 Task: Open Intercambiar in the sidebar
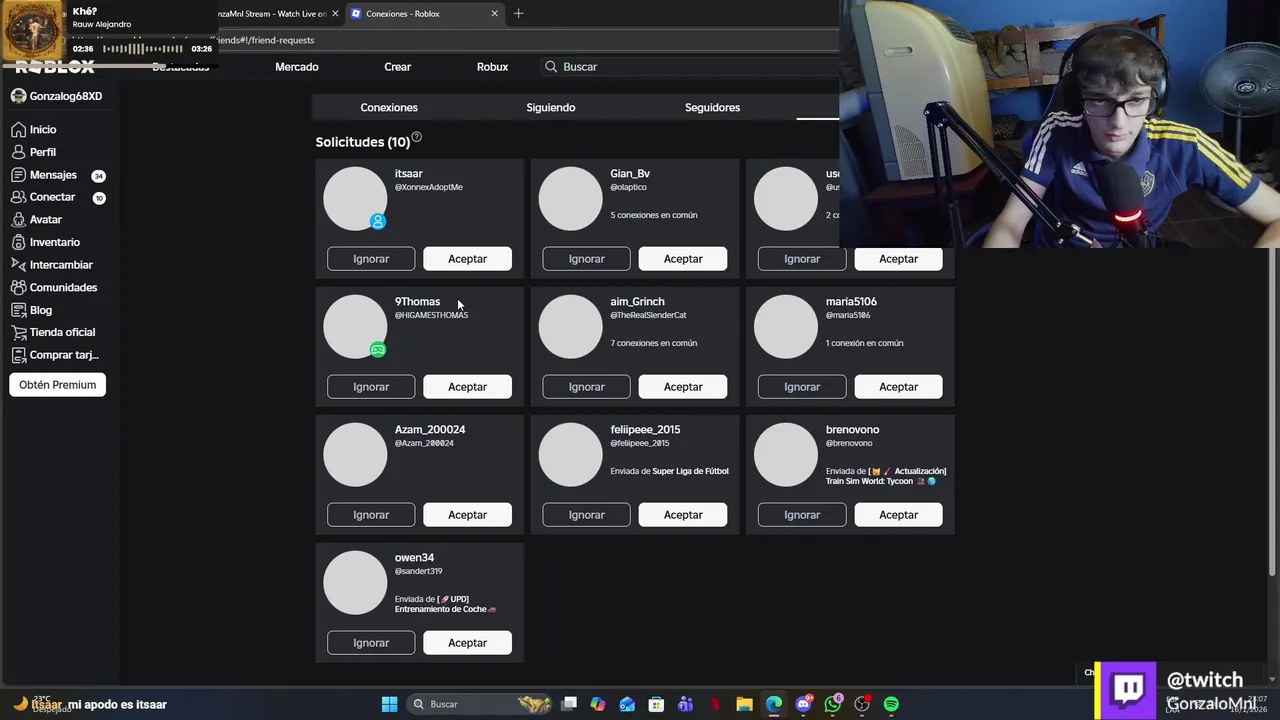(x=52, y=265)
